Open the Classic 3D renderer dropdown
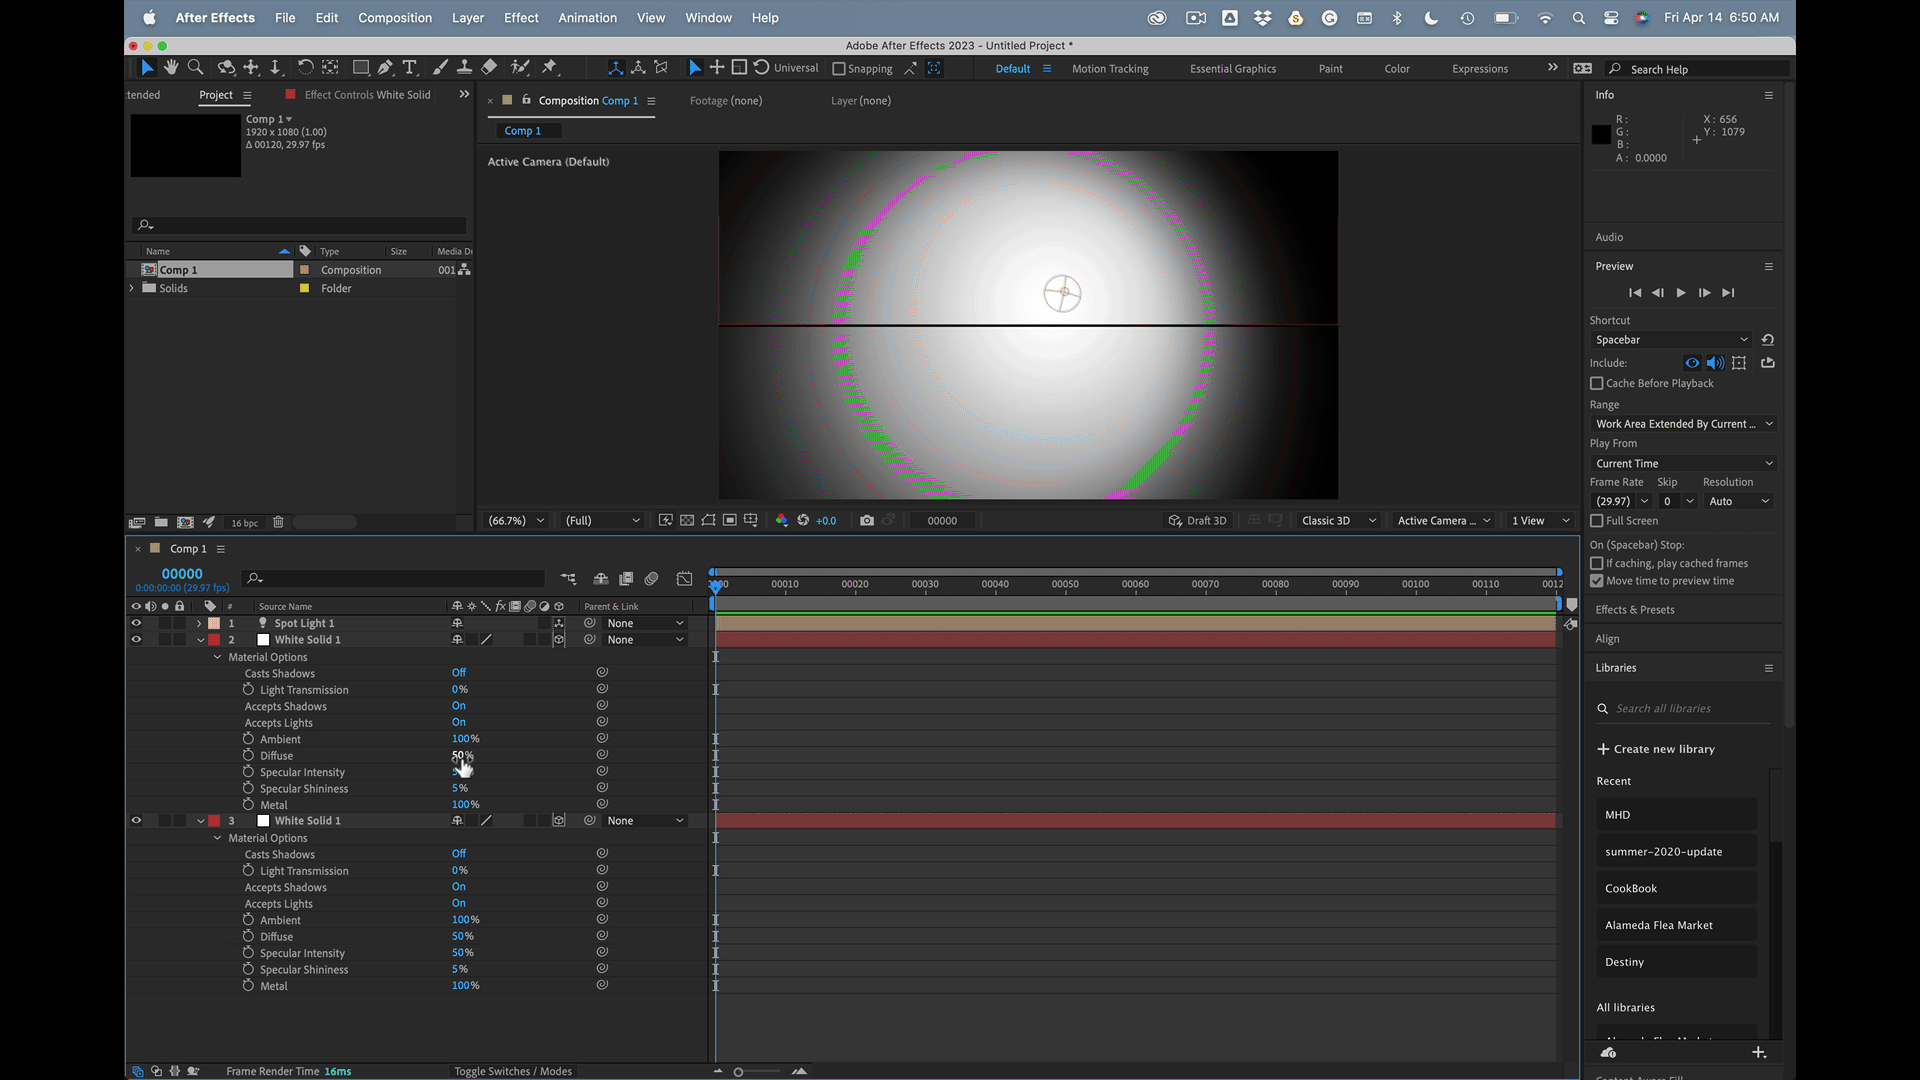Image resolution: width=1920 pixels, height=1080 pixels. click(x=1338, y=520)
